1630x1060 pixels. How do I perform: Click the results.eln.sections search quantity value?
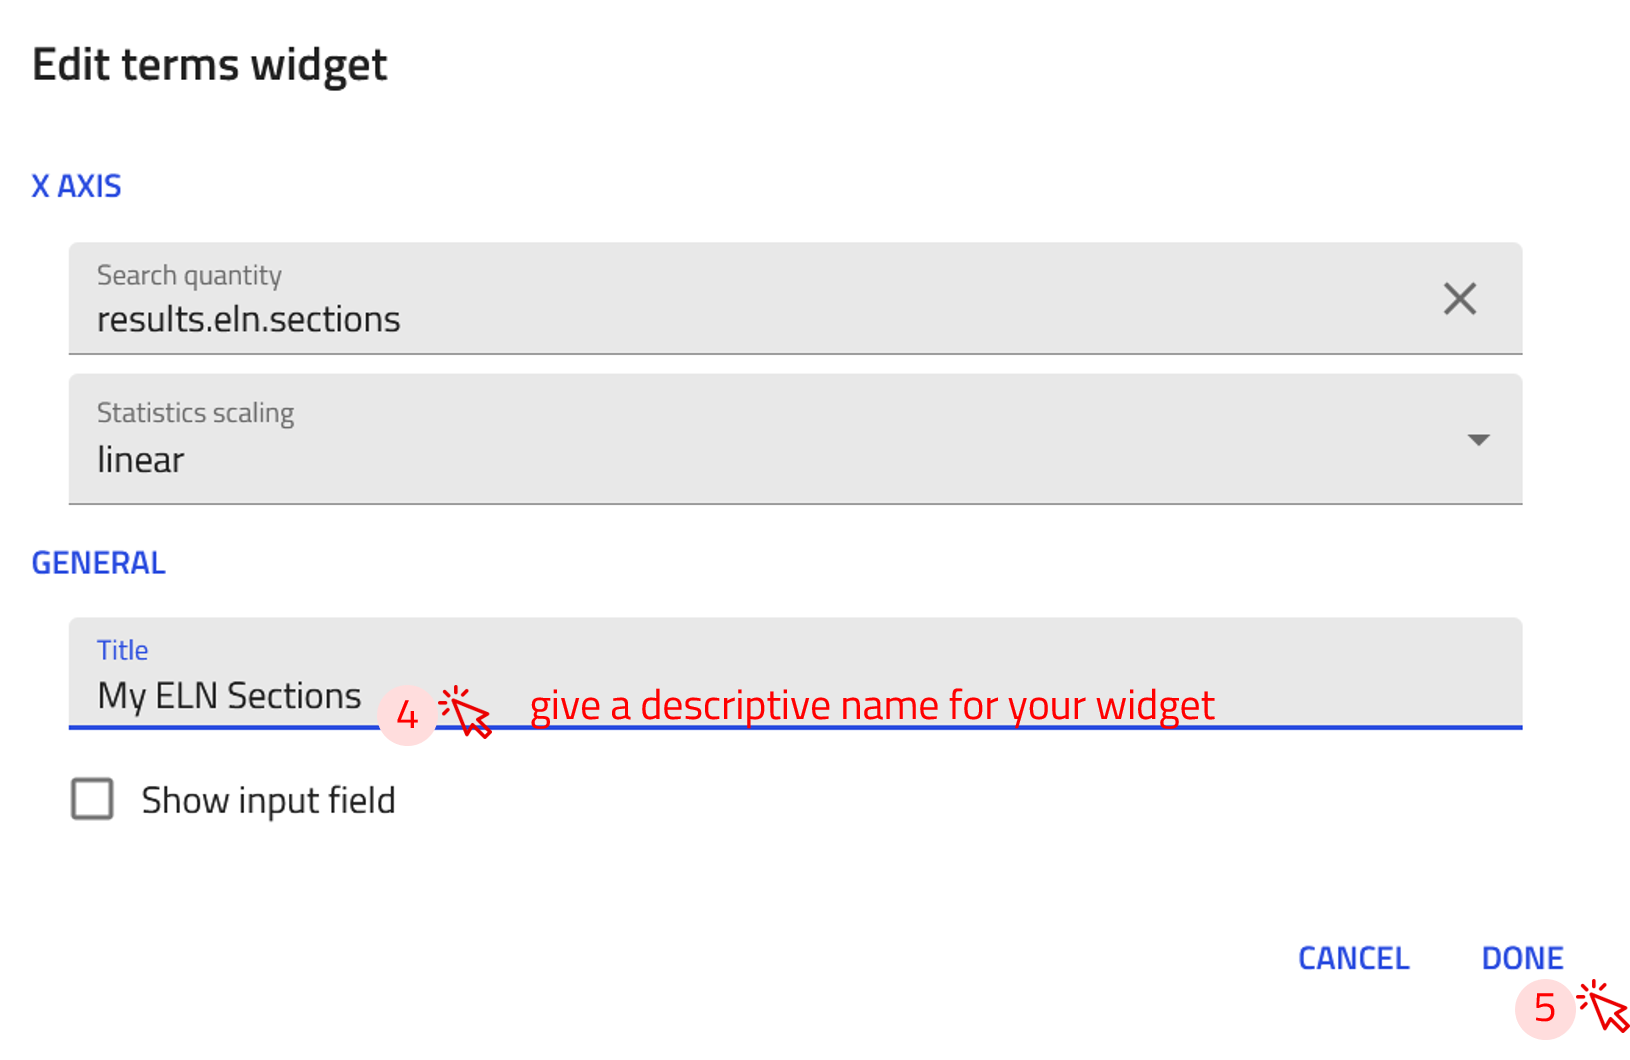(x=248, y=319)
